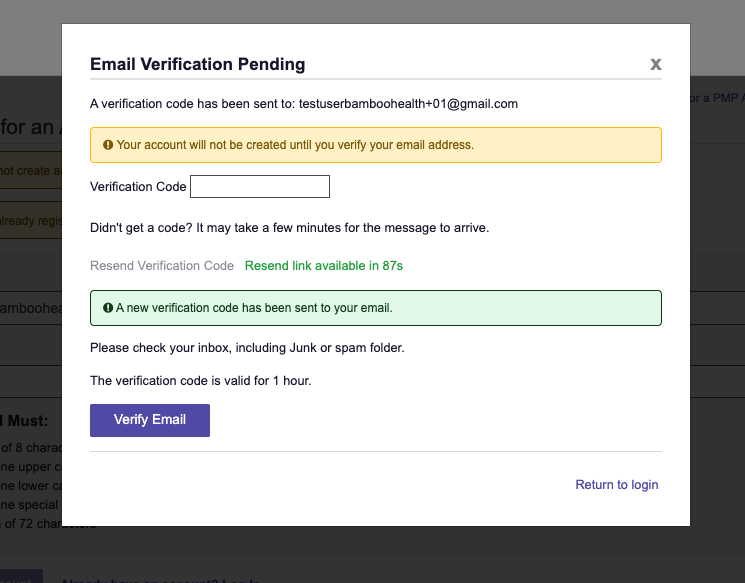Click the green resend countdown timer text

pos(324,266)
